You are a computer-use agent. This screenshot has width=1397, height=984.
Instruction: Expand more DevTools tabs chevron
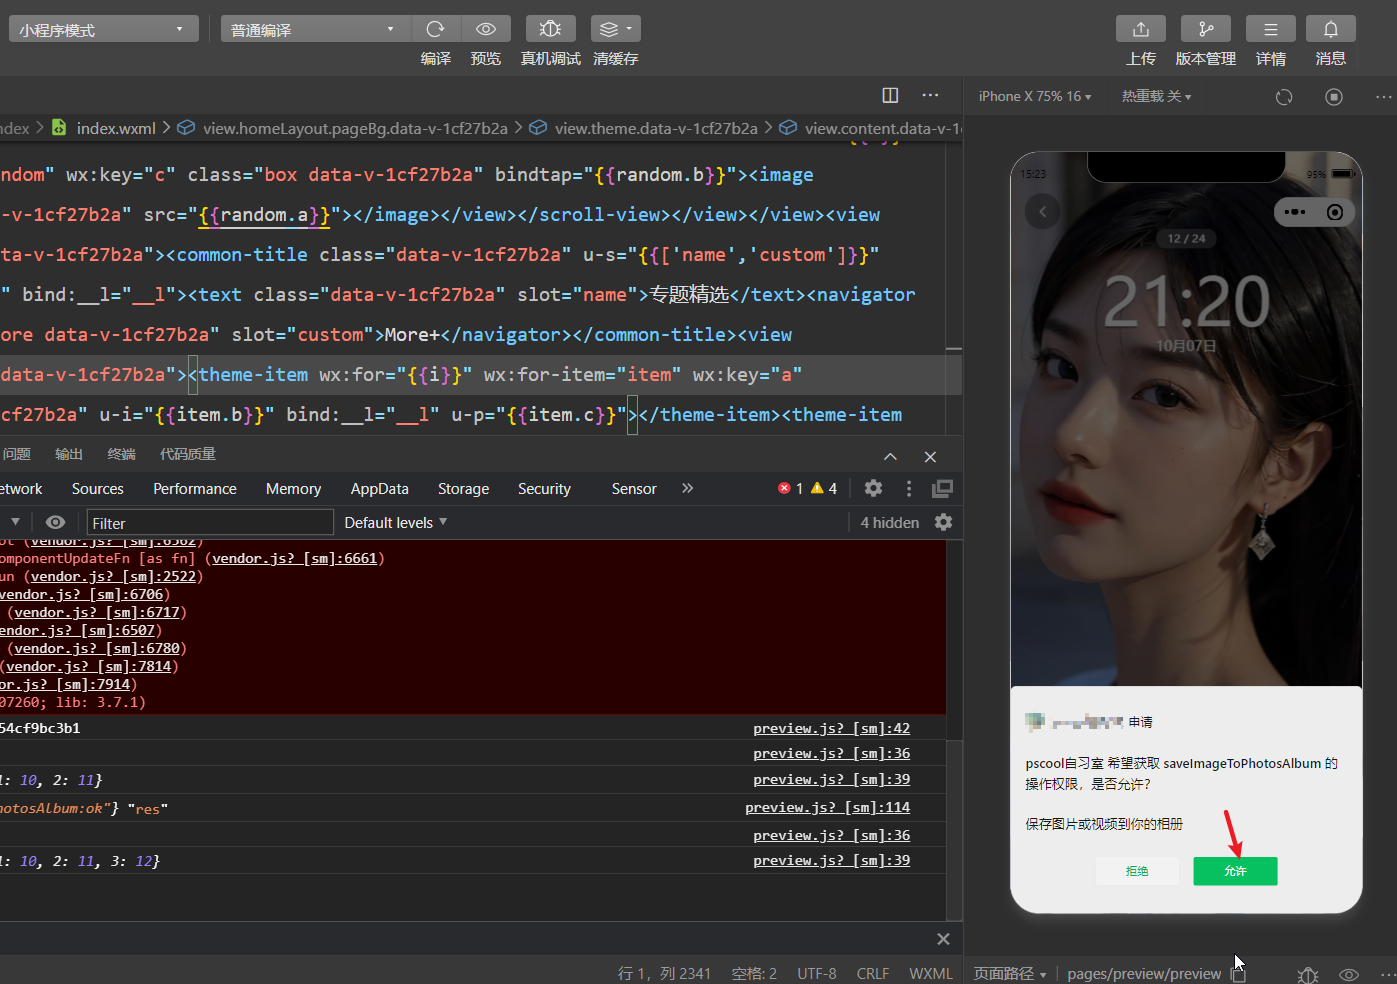point(687,488)
